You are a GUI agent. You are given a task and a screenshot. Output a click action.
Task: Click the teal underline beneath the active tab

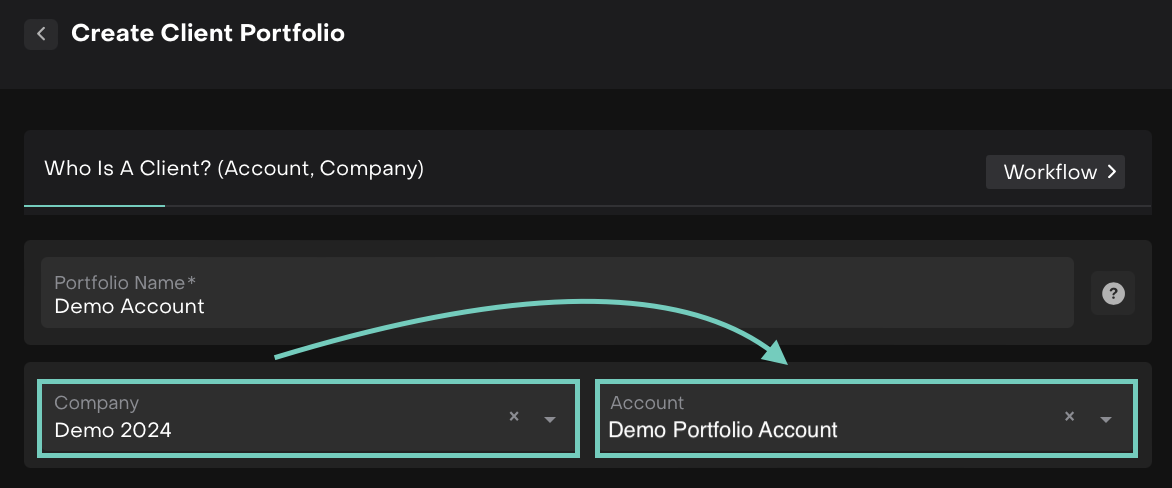tap(94, 205)
